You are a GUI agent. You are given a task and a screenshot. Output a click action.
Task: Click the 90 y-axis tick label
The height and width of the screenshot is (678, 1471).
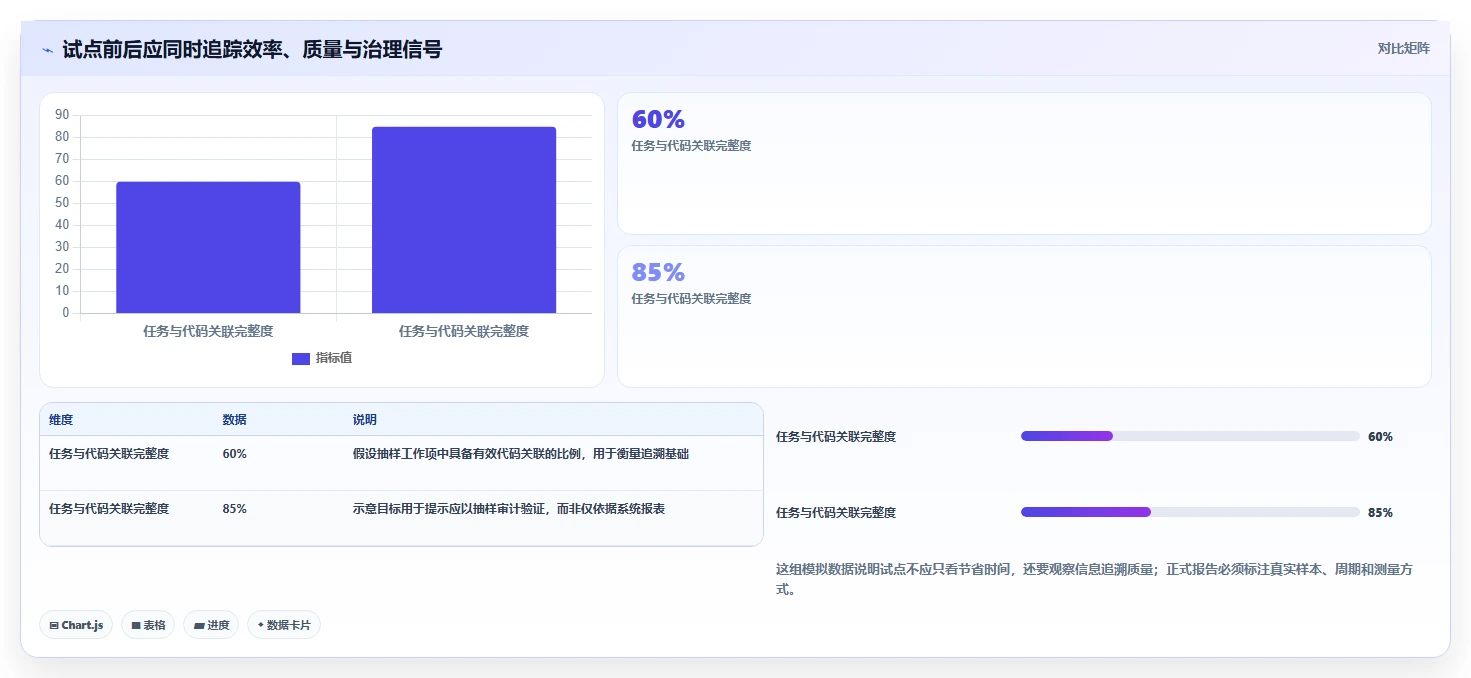tap(62, 115)
